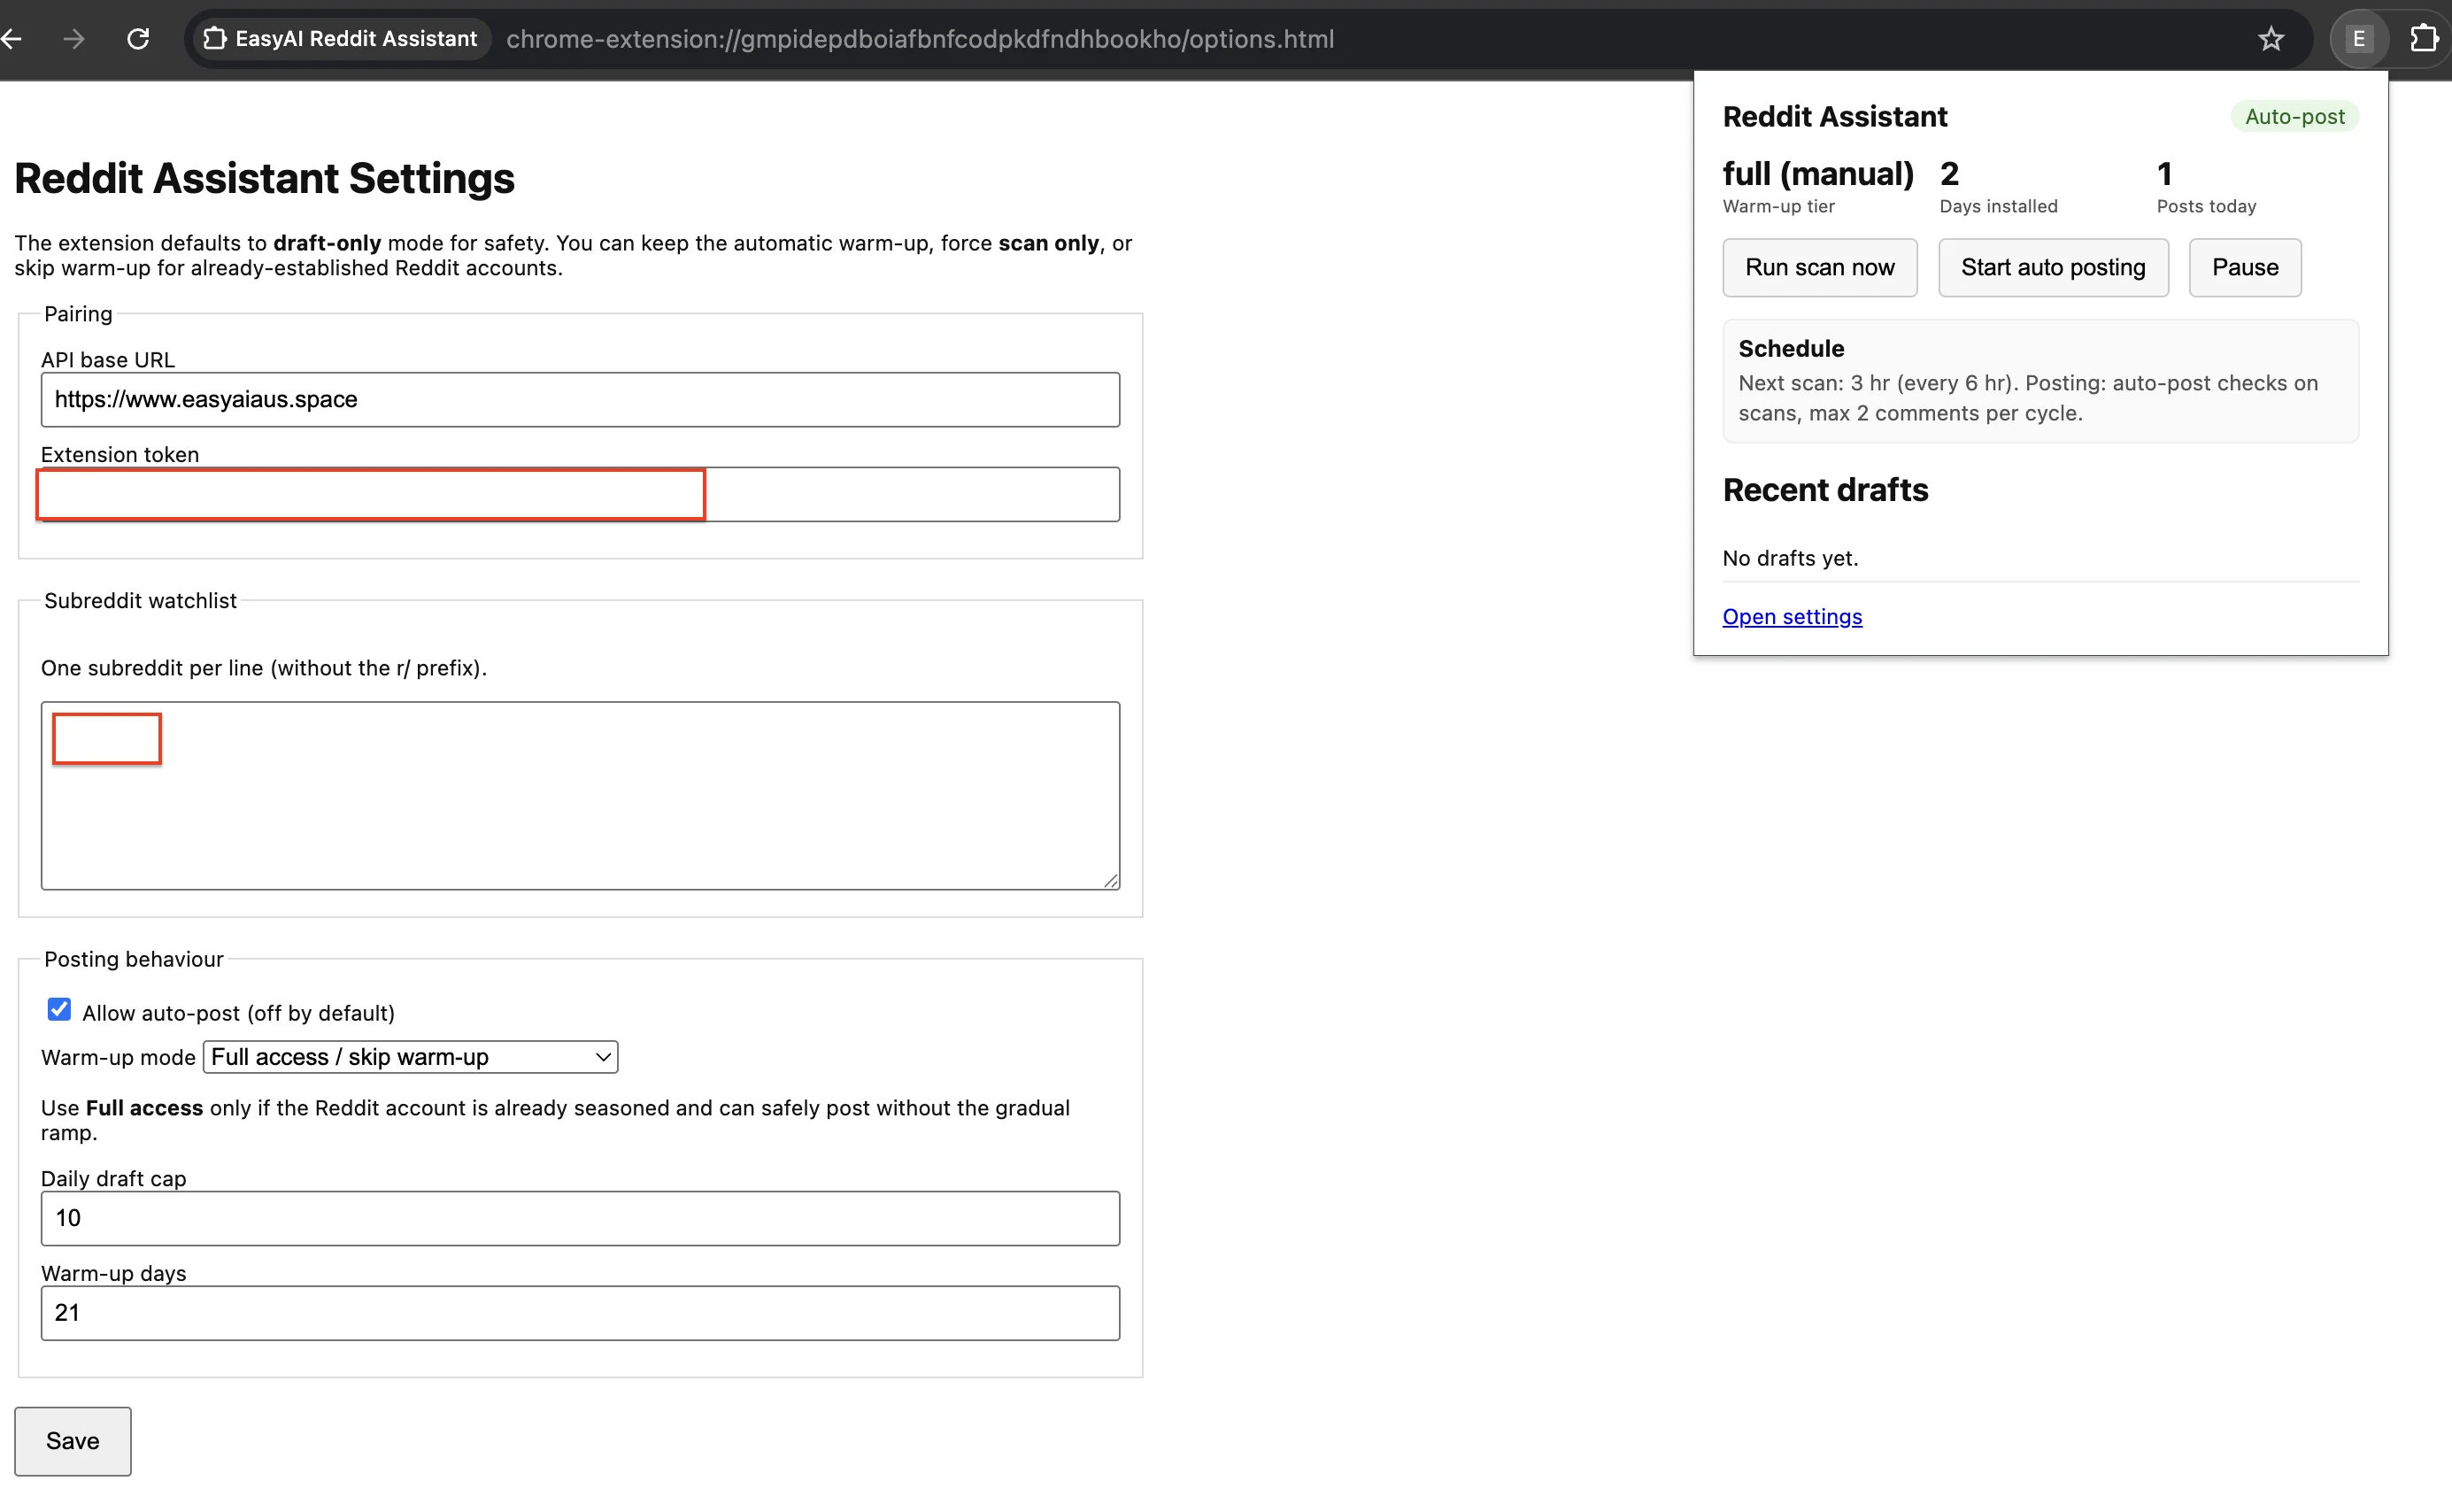Click the browser forward arrow
Image resolution: width=2452 pixels, height=1512 pixels.
coord(74,39)
